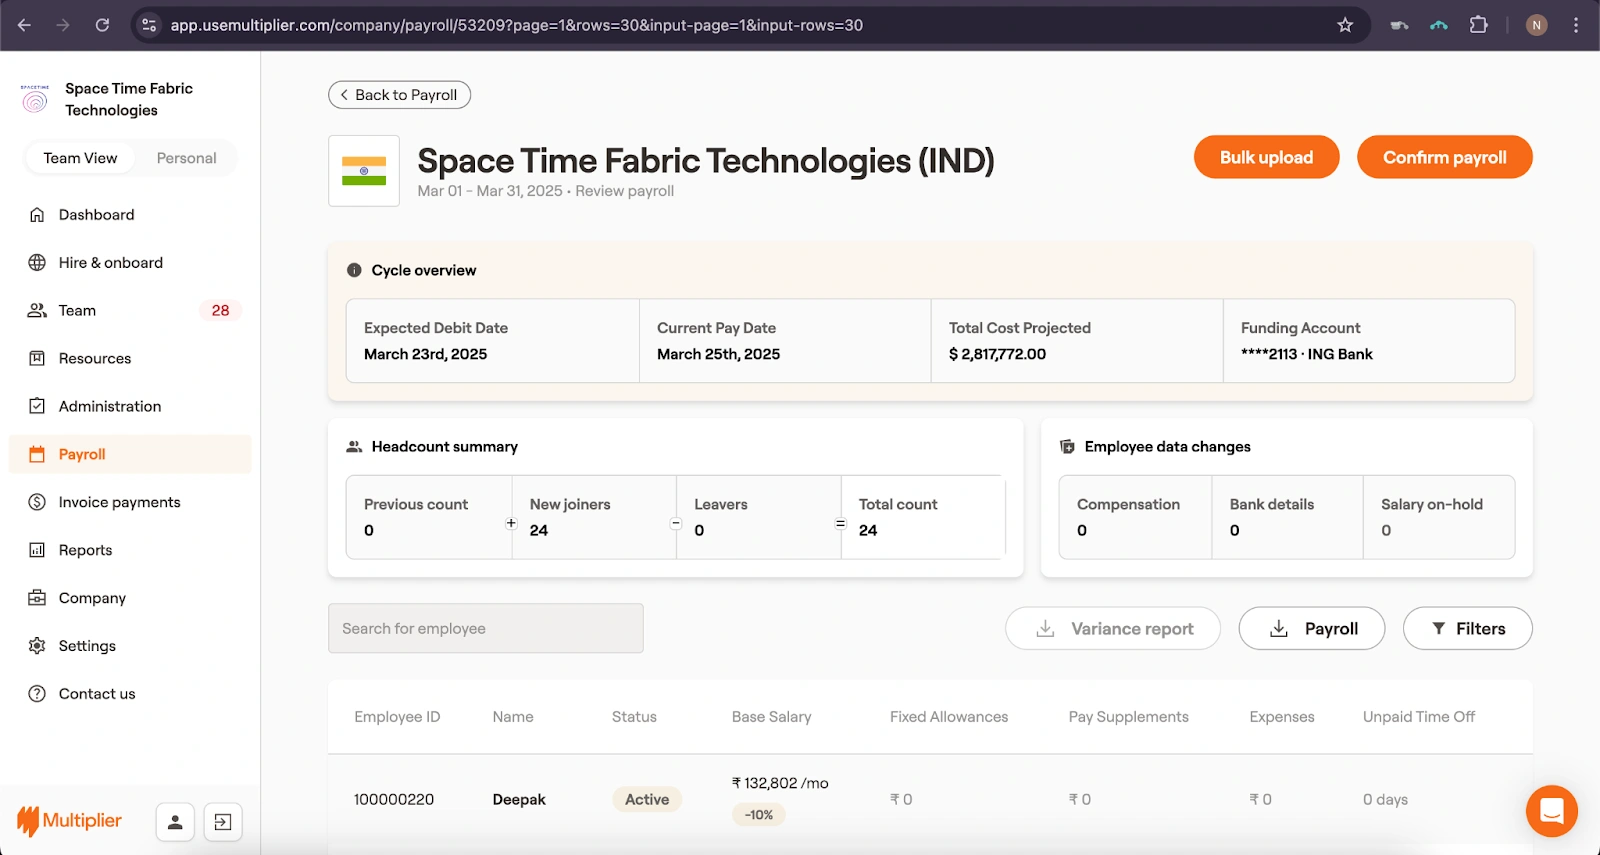This screenshot has height=855, width=1600.
Task: Click the Unpaid Time Off column header
Action: pyautogui.click(x=1419, y=717)
